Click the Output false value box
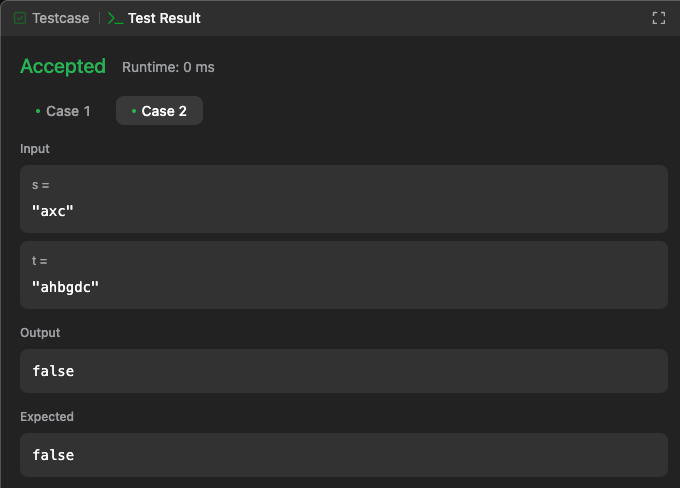The image size is (680, 488). coord(343,371)
